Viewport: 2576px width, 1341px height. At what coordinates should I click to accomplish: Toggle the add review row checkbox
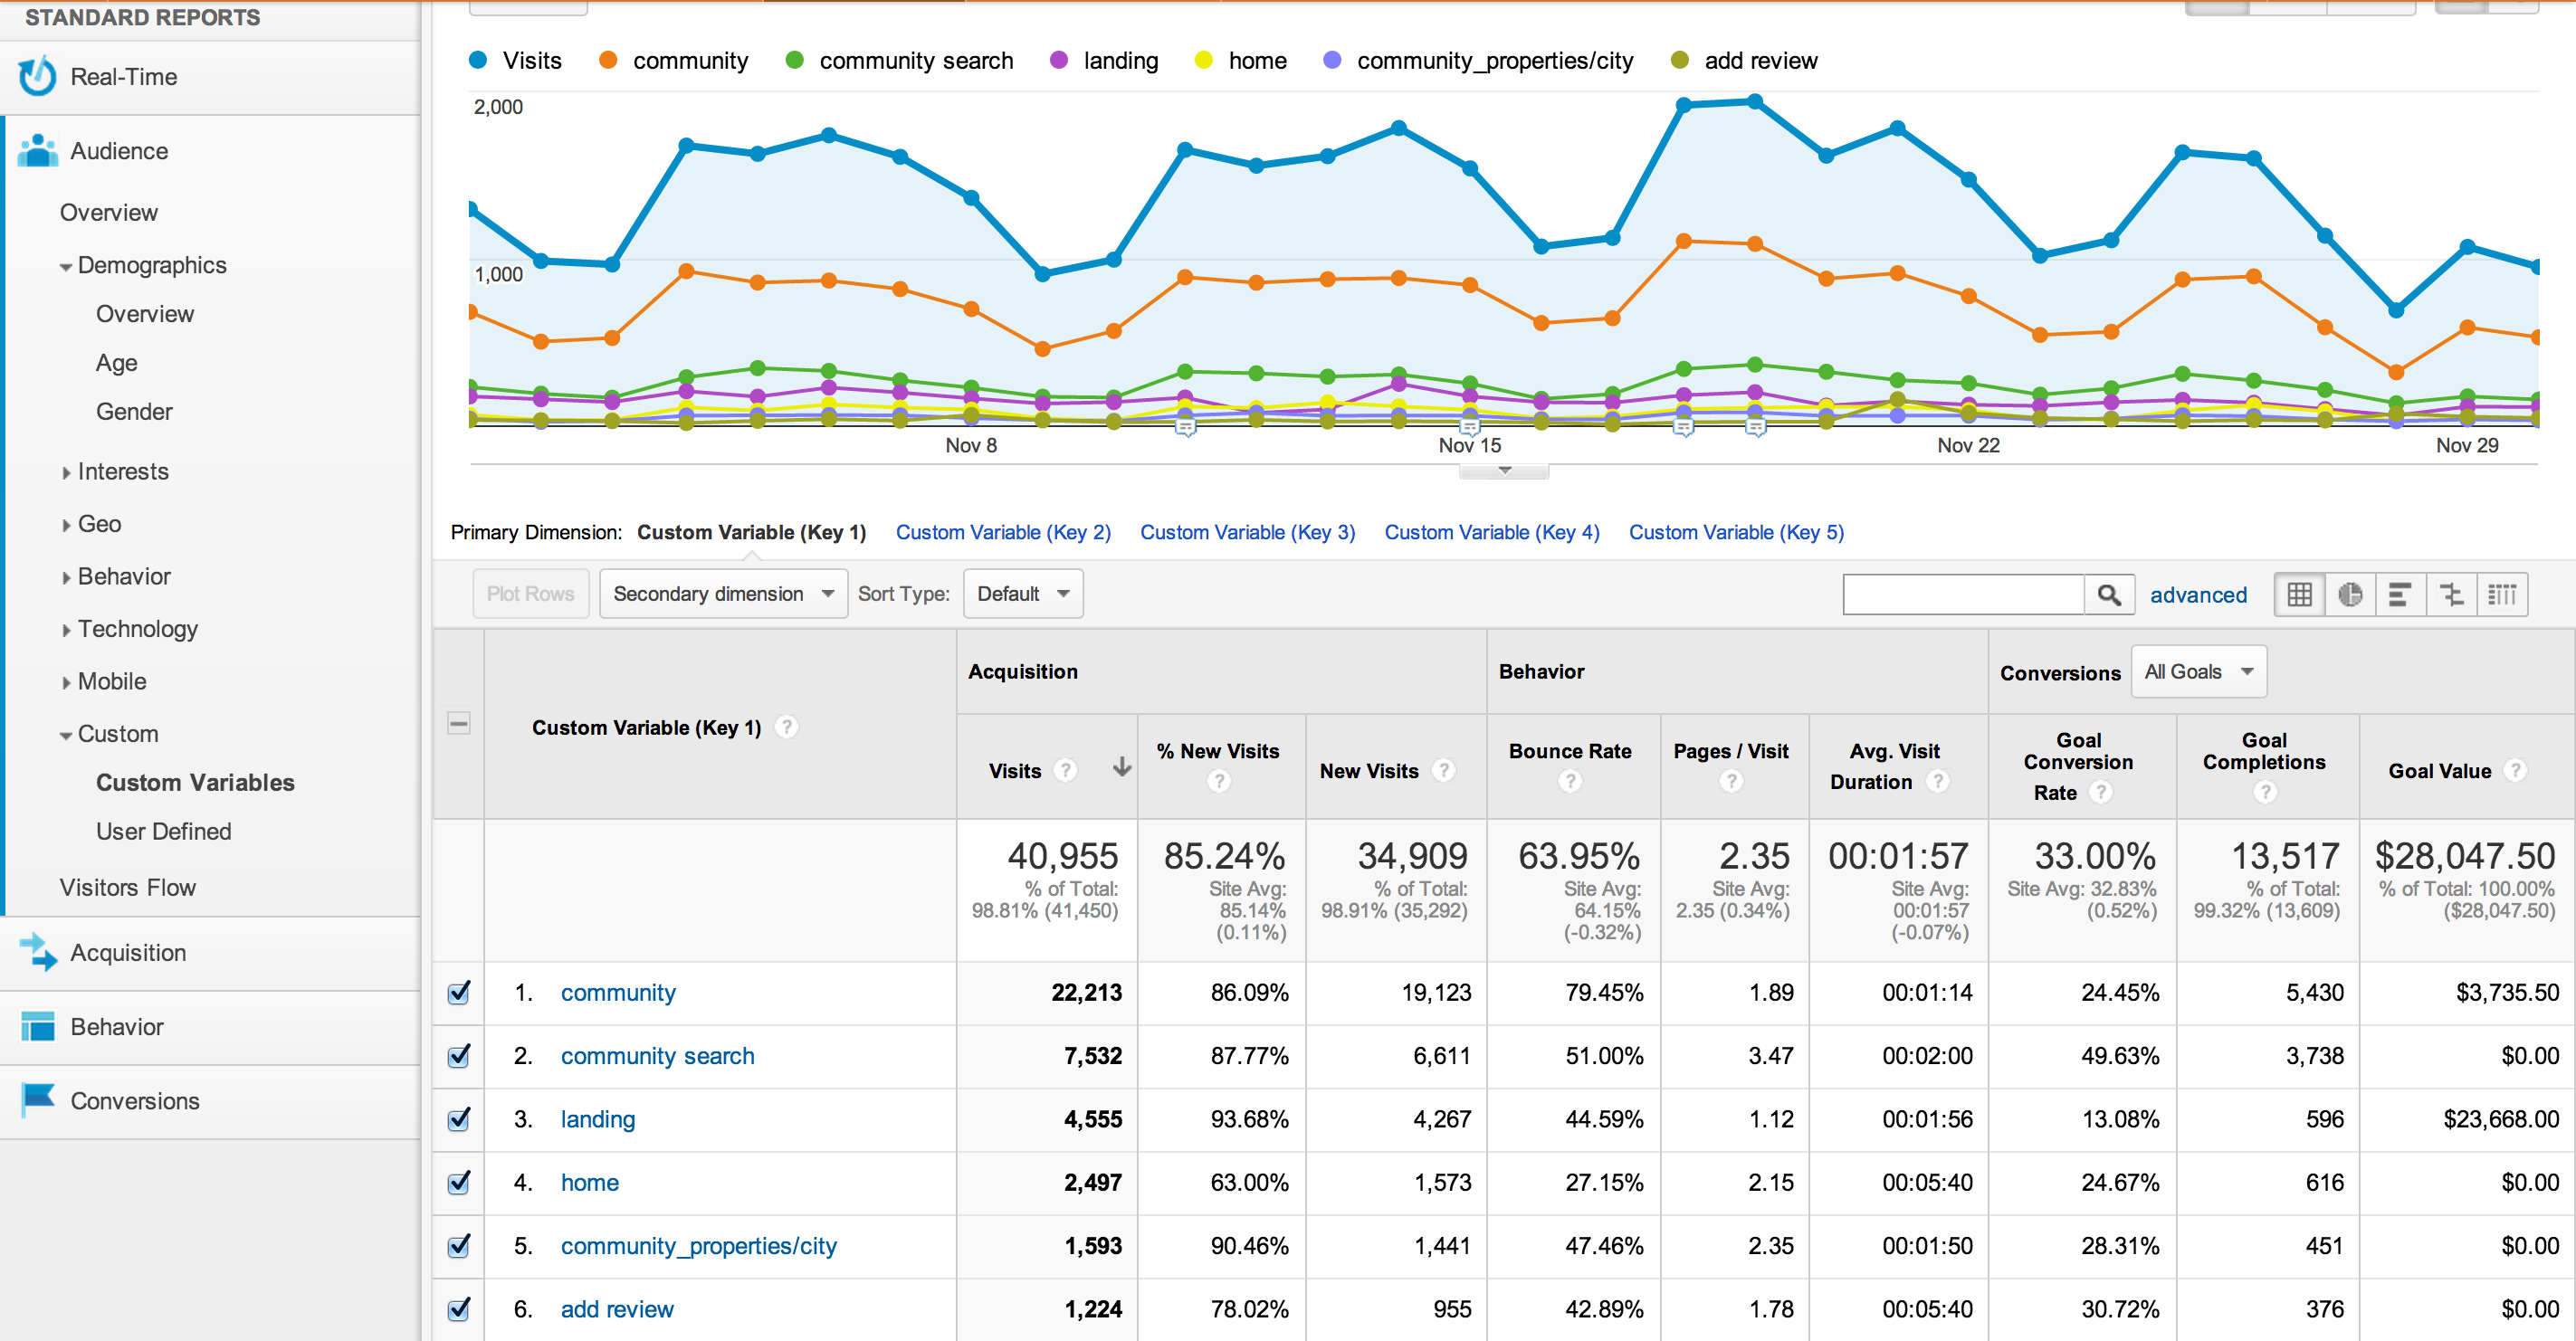tap(459, 1309)
